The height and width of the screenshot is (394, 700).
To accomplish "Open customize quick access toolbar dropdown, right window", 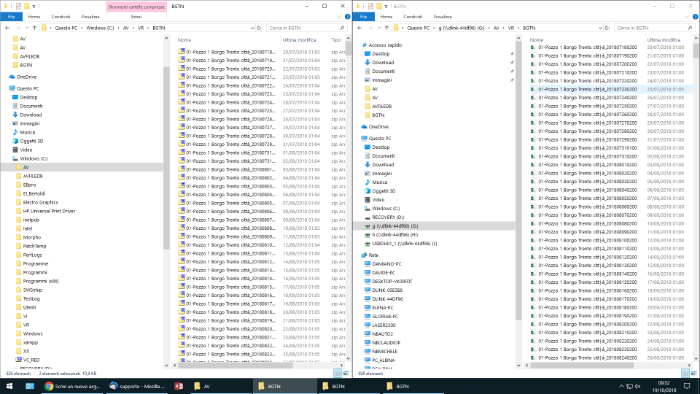I will click(x=386, y=6).
